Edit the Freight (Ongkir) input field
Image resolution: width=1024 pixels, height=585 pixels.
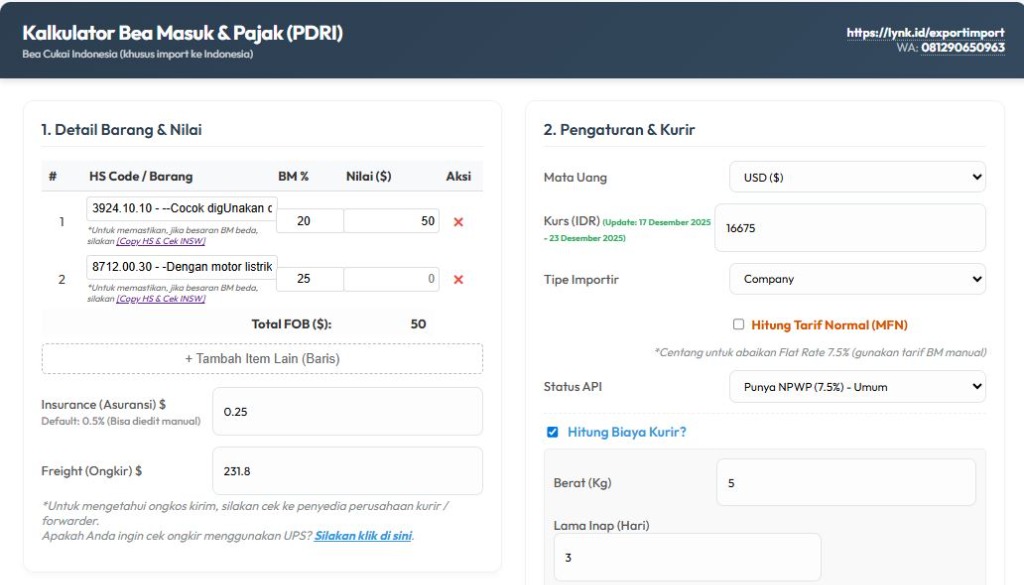(x=347, y=471)
